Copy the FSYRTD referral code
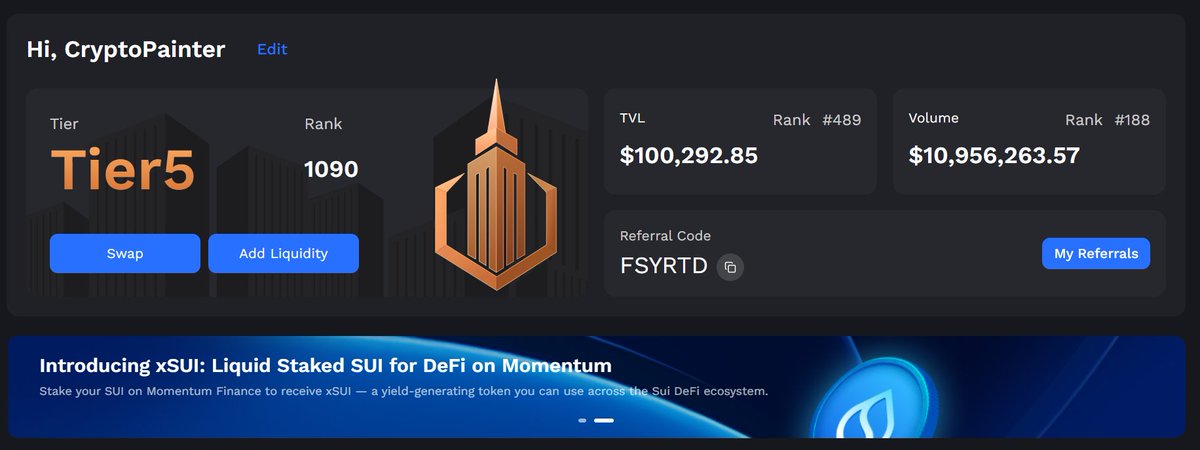The width and height of the screenshot is (1200, 450). point(730,267)
